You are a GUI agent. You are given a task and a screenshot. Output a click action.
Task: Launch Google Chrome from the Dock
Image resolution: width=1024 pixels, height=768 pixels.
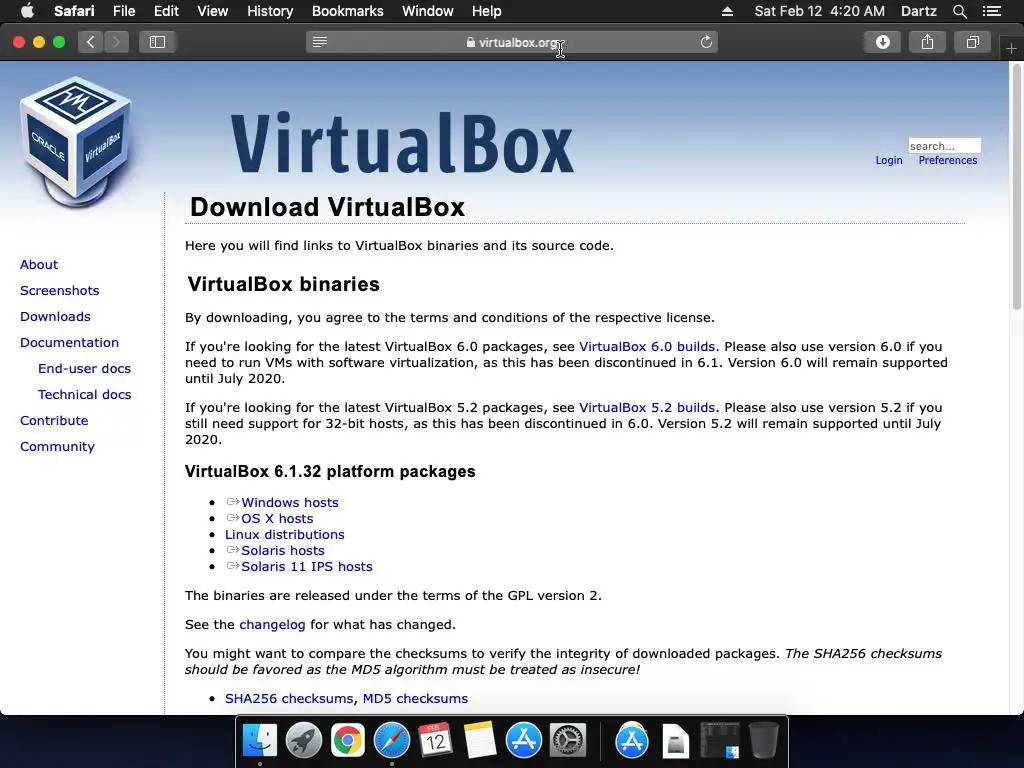[347, 741]
